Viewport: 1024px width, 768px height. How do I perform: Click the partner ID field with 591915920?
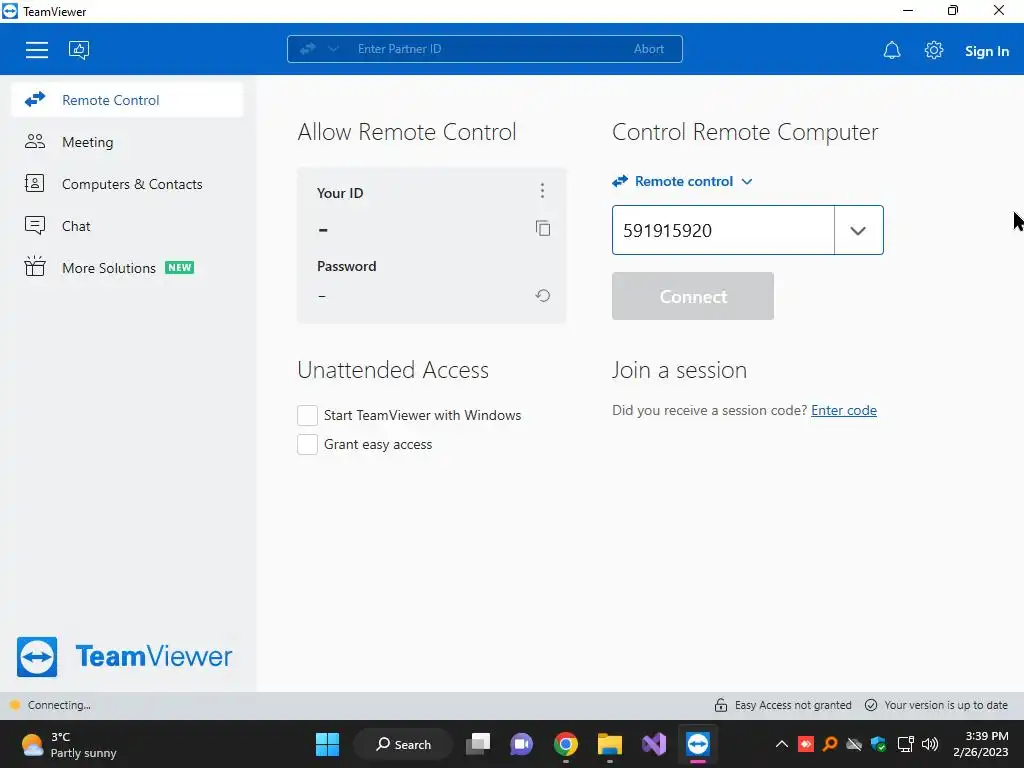click(x=723, y=231)
